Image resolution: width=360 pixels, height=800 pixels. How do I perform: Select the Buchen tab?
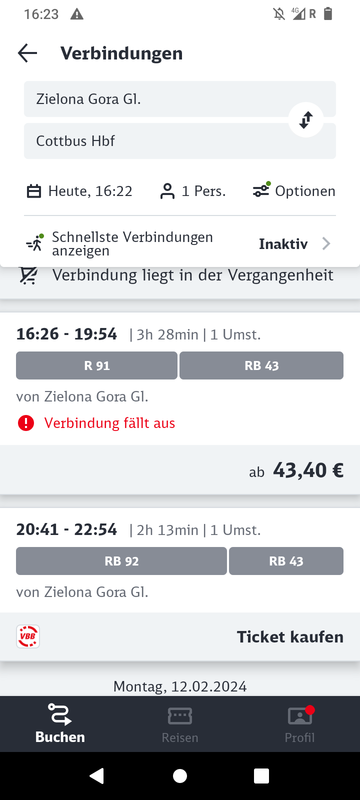[x=60, y=724]
